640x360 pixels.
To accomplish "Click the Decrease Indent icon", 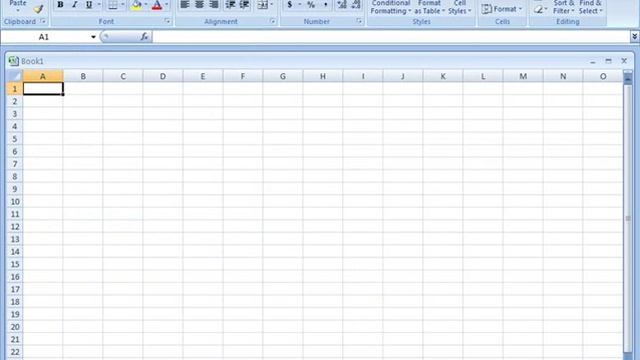I will tap(230, 5).
